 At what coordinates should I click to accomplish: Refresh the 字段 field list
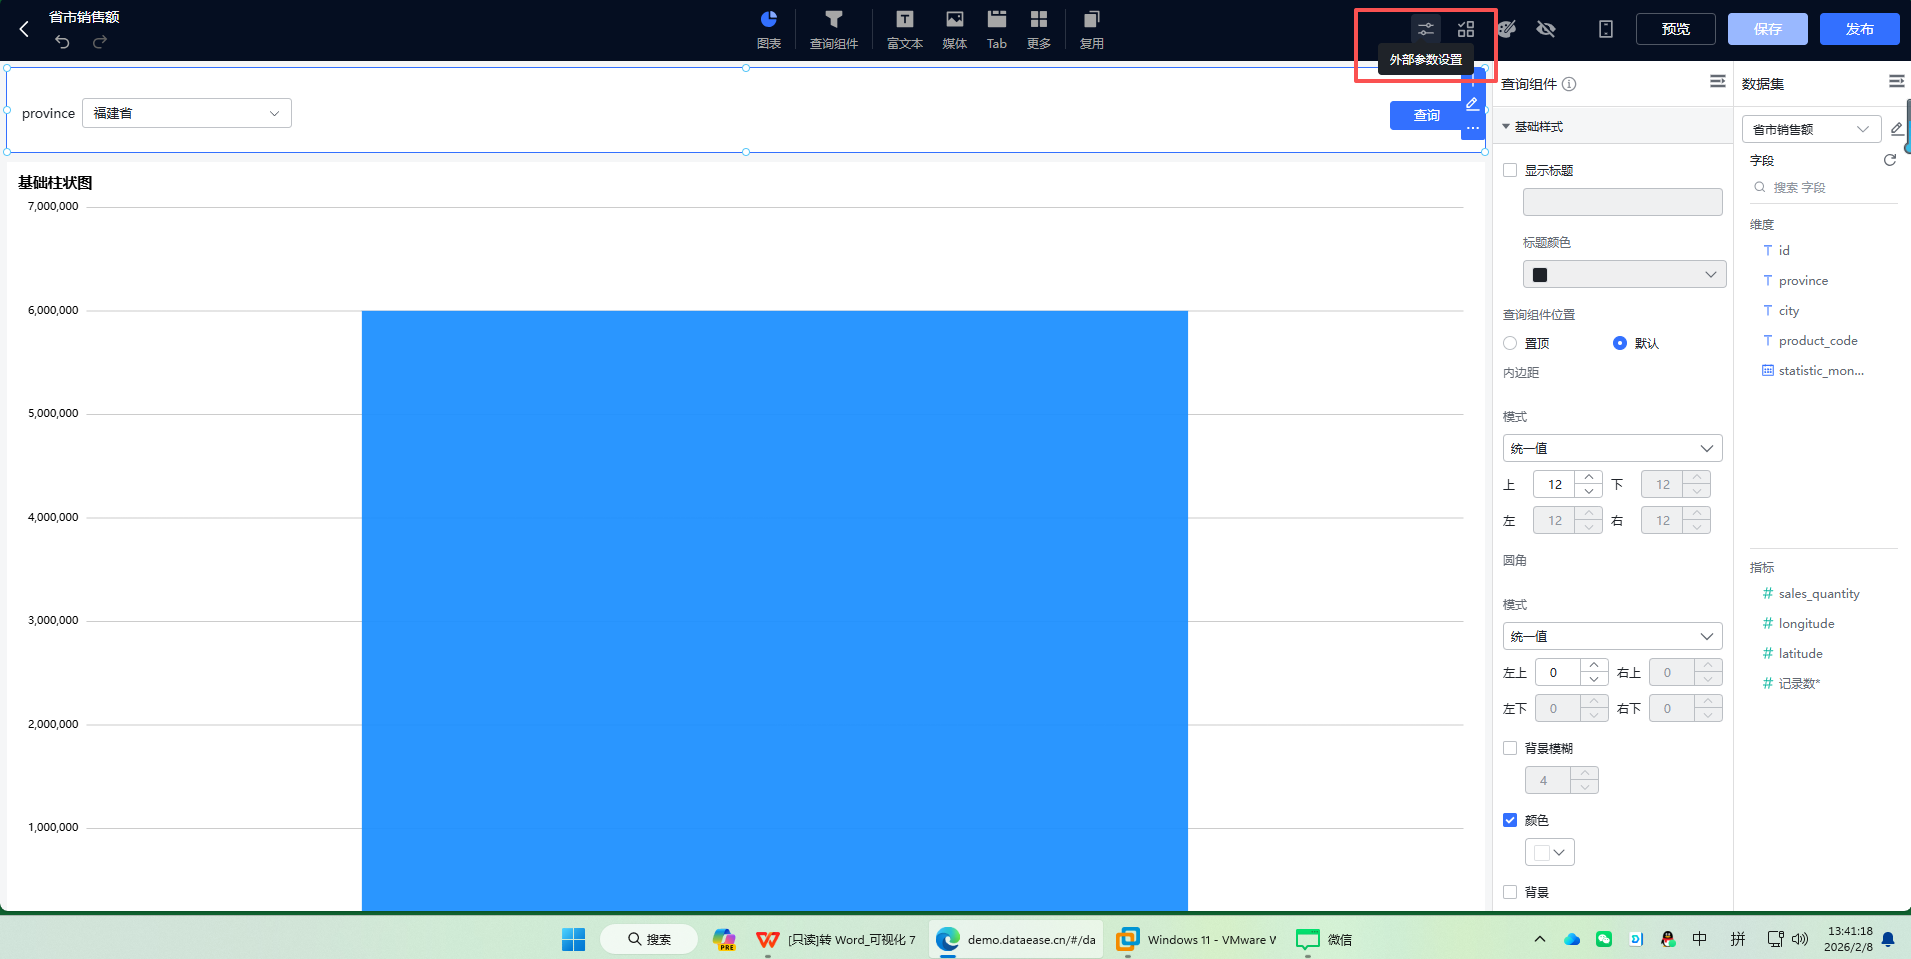pyautogui.click(x=1890, y=160)
